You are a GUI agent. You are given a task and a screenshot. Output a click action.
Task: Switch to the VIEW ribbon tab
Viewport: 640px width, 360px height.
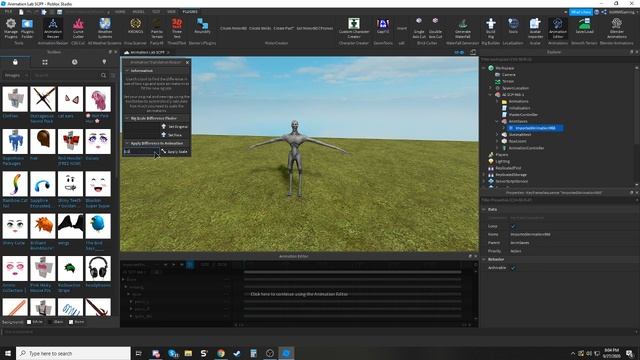tap(171, 12)
